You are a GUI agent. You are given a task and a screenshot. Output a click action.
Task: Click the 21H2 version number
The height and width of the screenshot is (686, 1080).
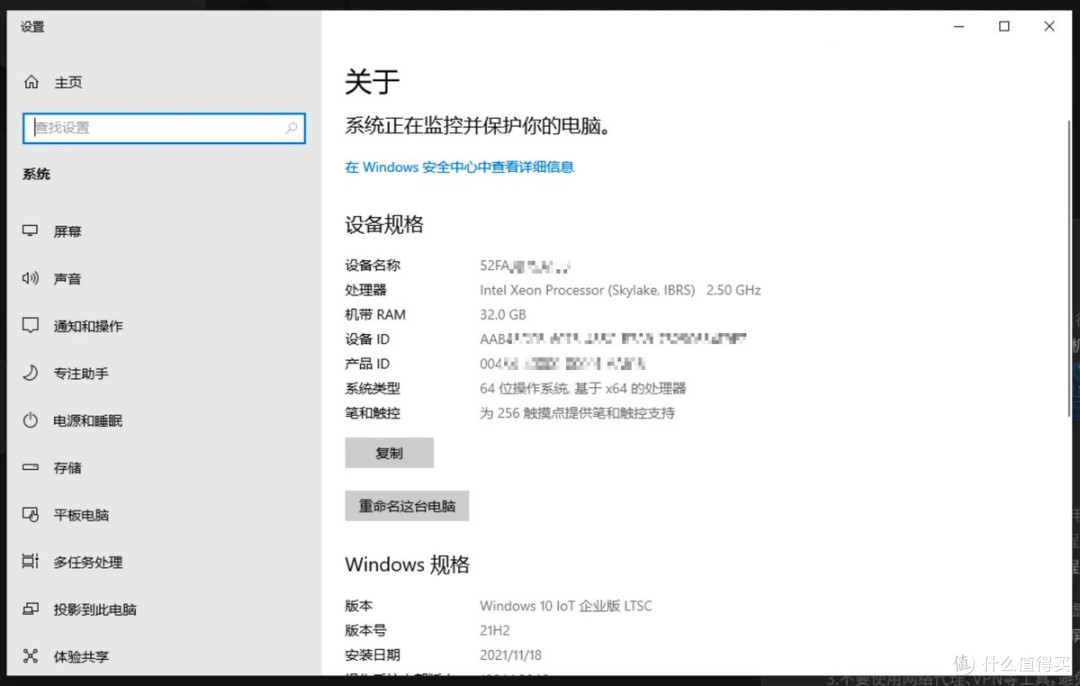(x=495, y=630)
